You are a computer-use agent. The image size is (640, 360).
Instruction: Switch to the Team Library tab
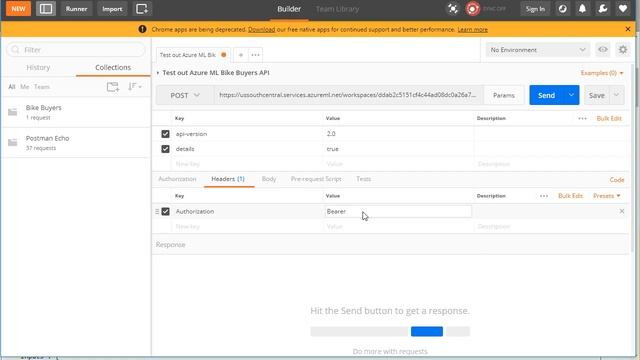[x=337, y=9]
